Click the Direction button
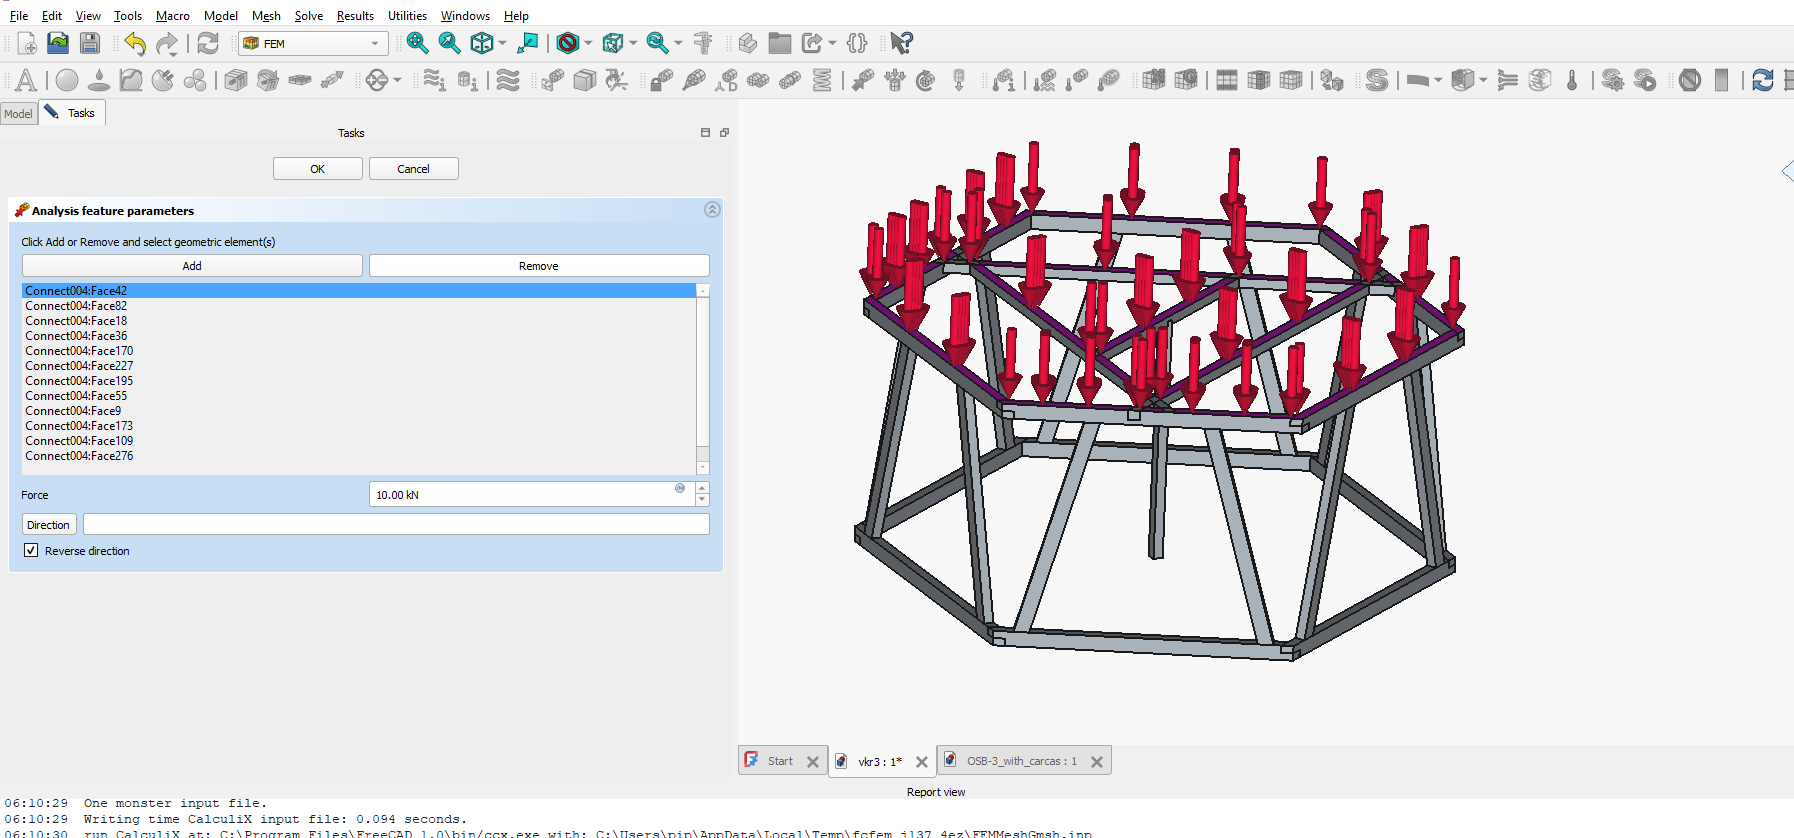This screenshot has width=1794, height=838. [x=48, y=525]
